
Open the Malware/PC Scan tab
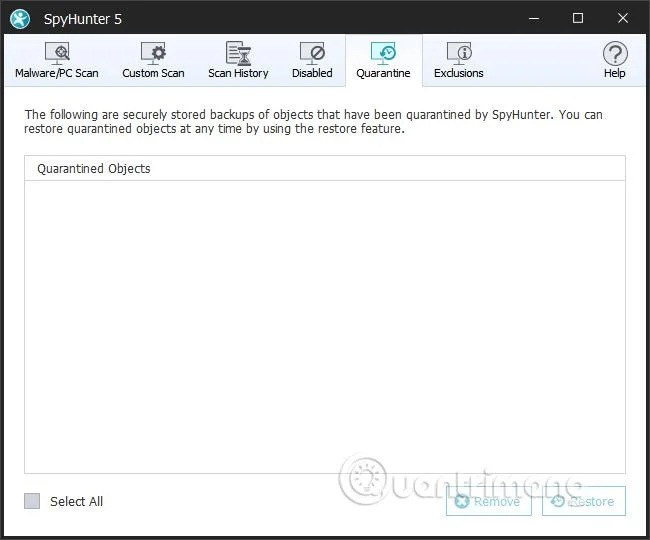point(57,61)
